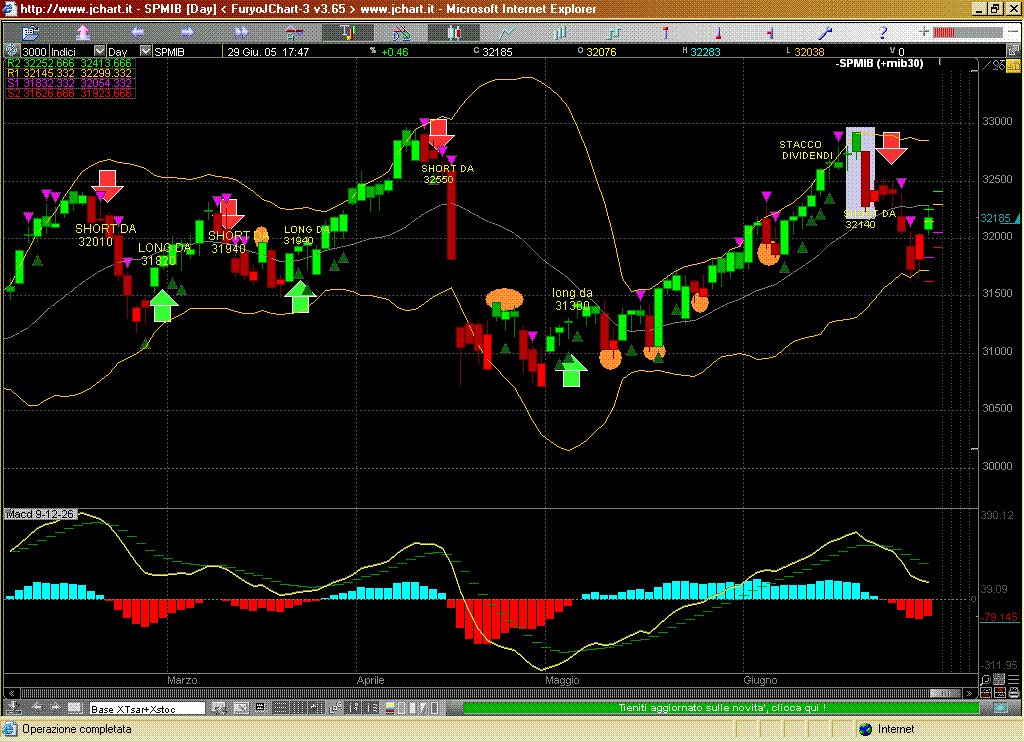Click the pink upload arrow icon

click(x=84, y=32)
